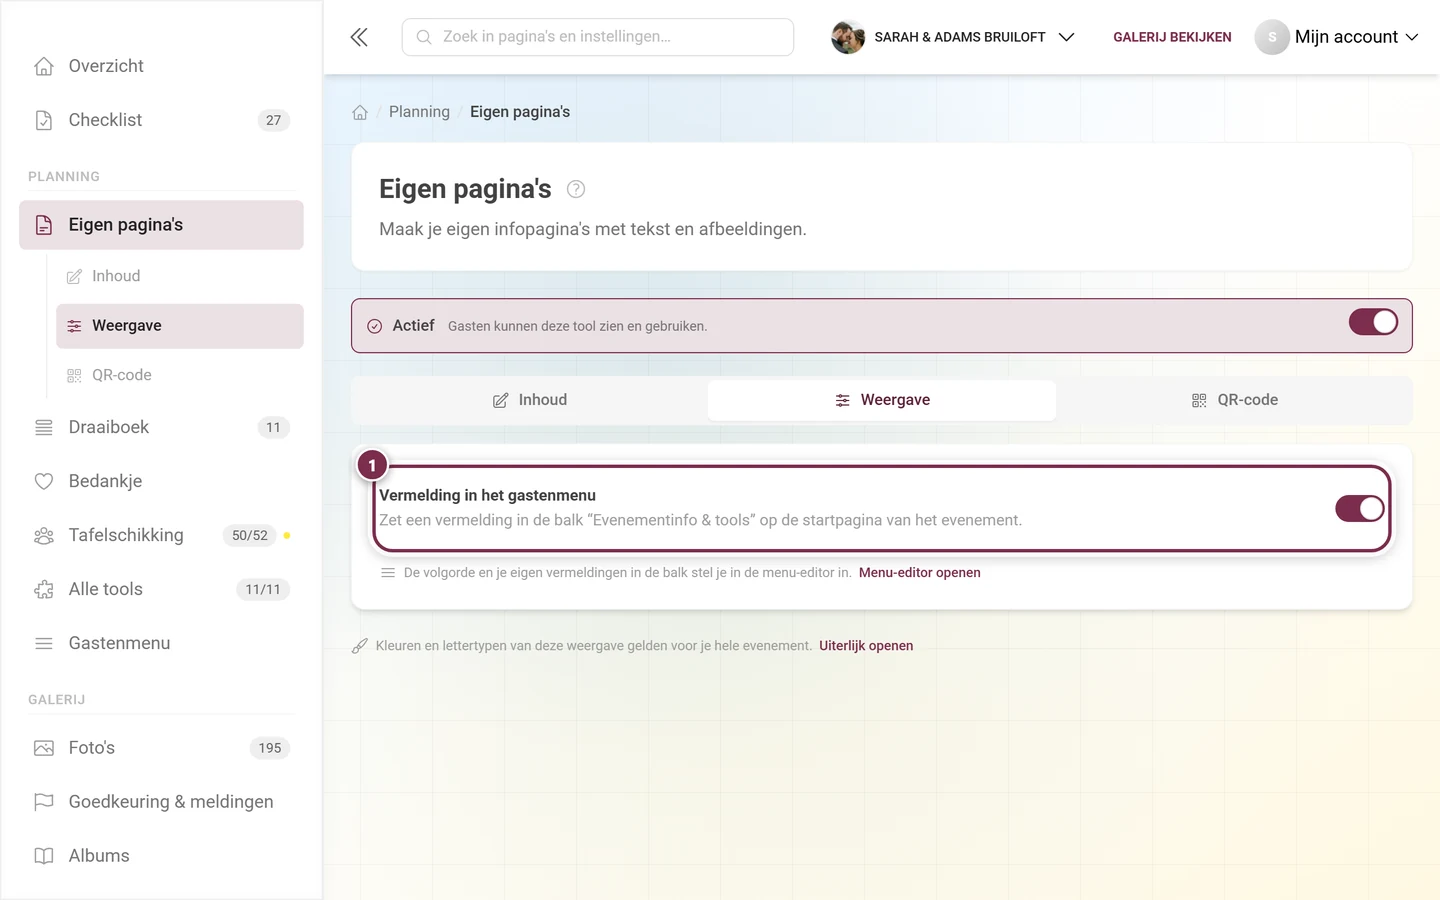Open the QR-code submenu item in the sidebar
Screen dimensions: 1440x900
pyautogui.click(x=180, y=375)
